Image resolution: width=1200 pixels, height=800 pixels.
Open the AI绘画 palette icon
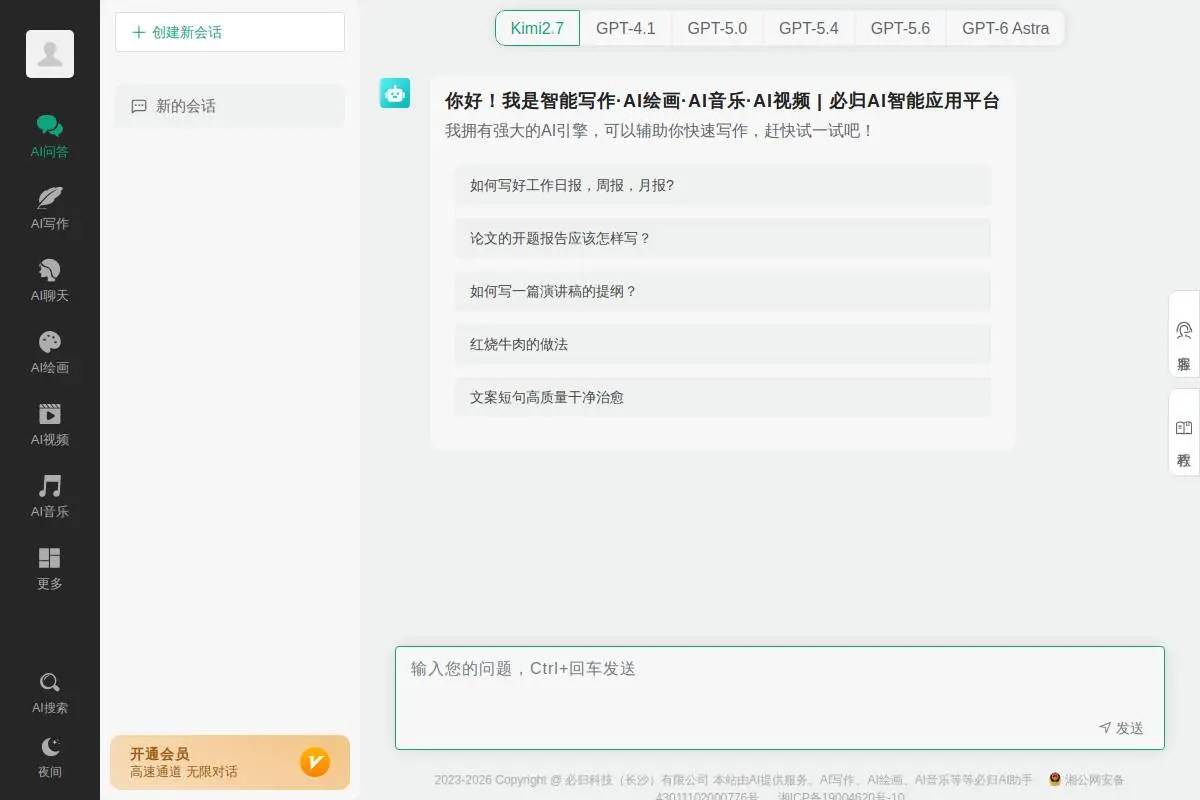tap(50, 342)
